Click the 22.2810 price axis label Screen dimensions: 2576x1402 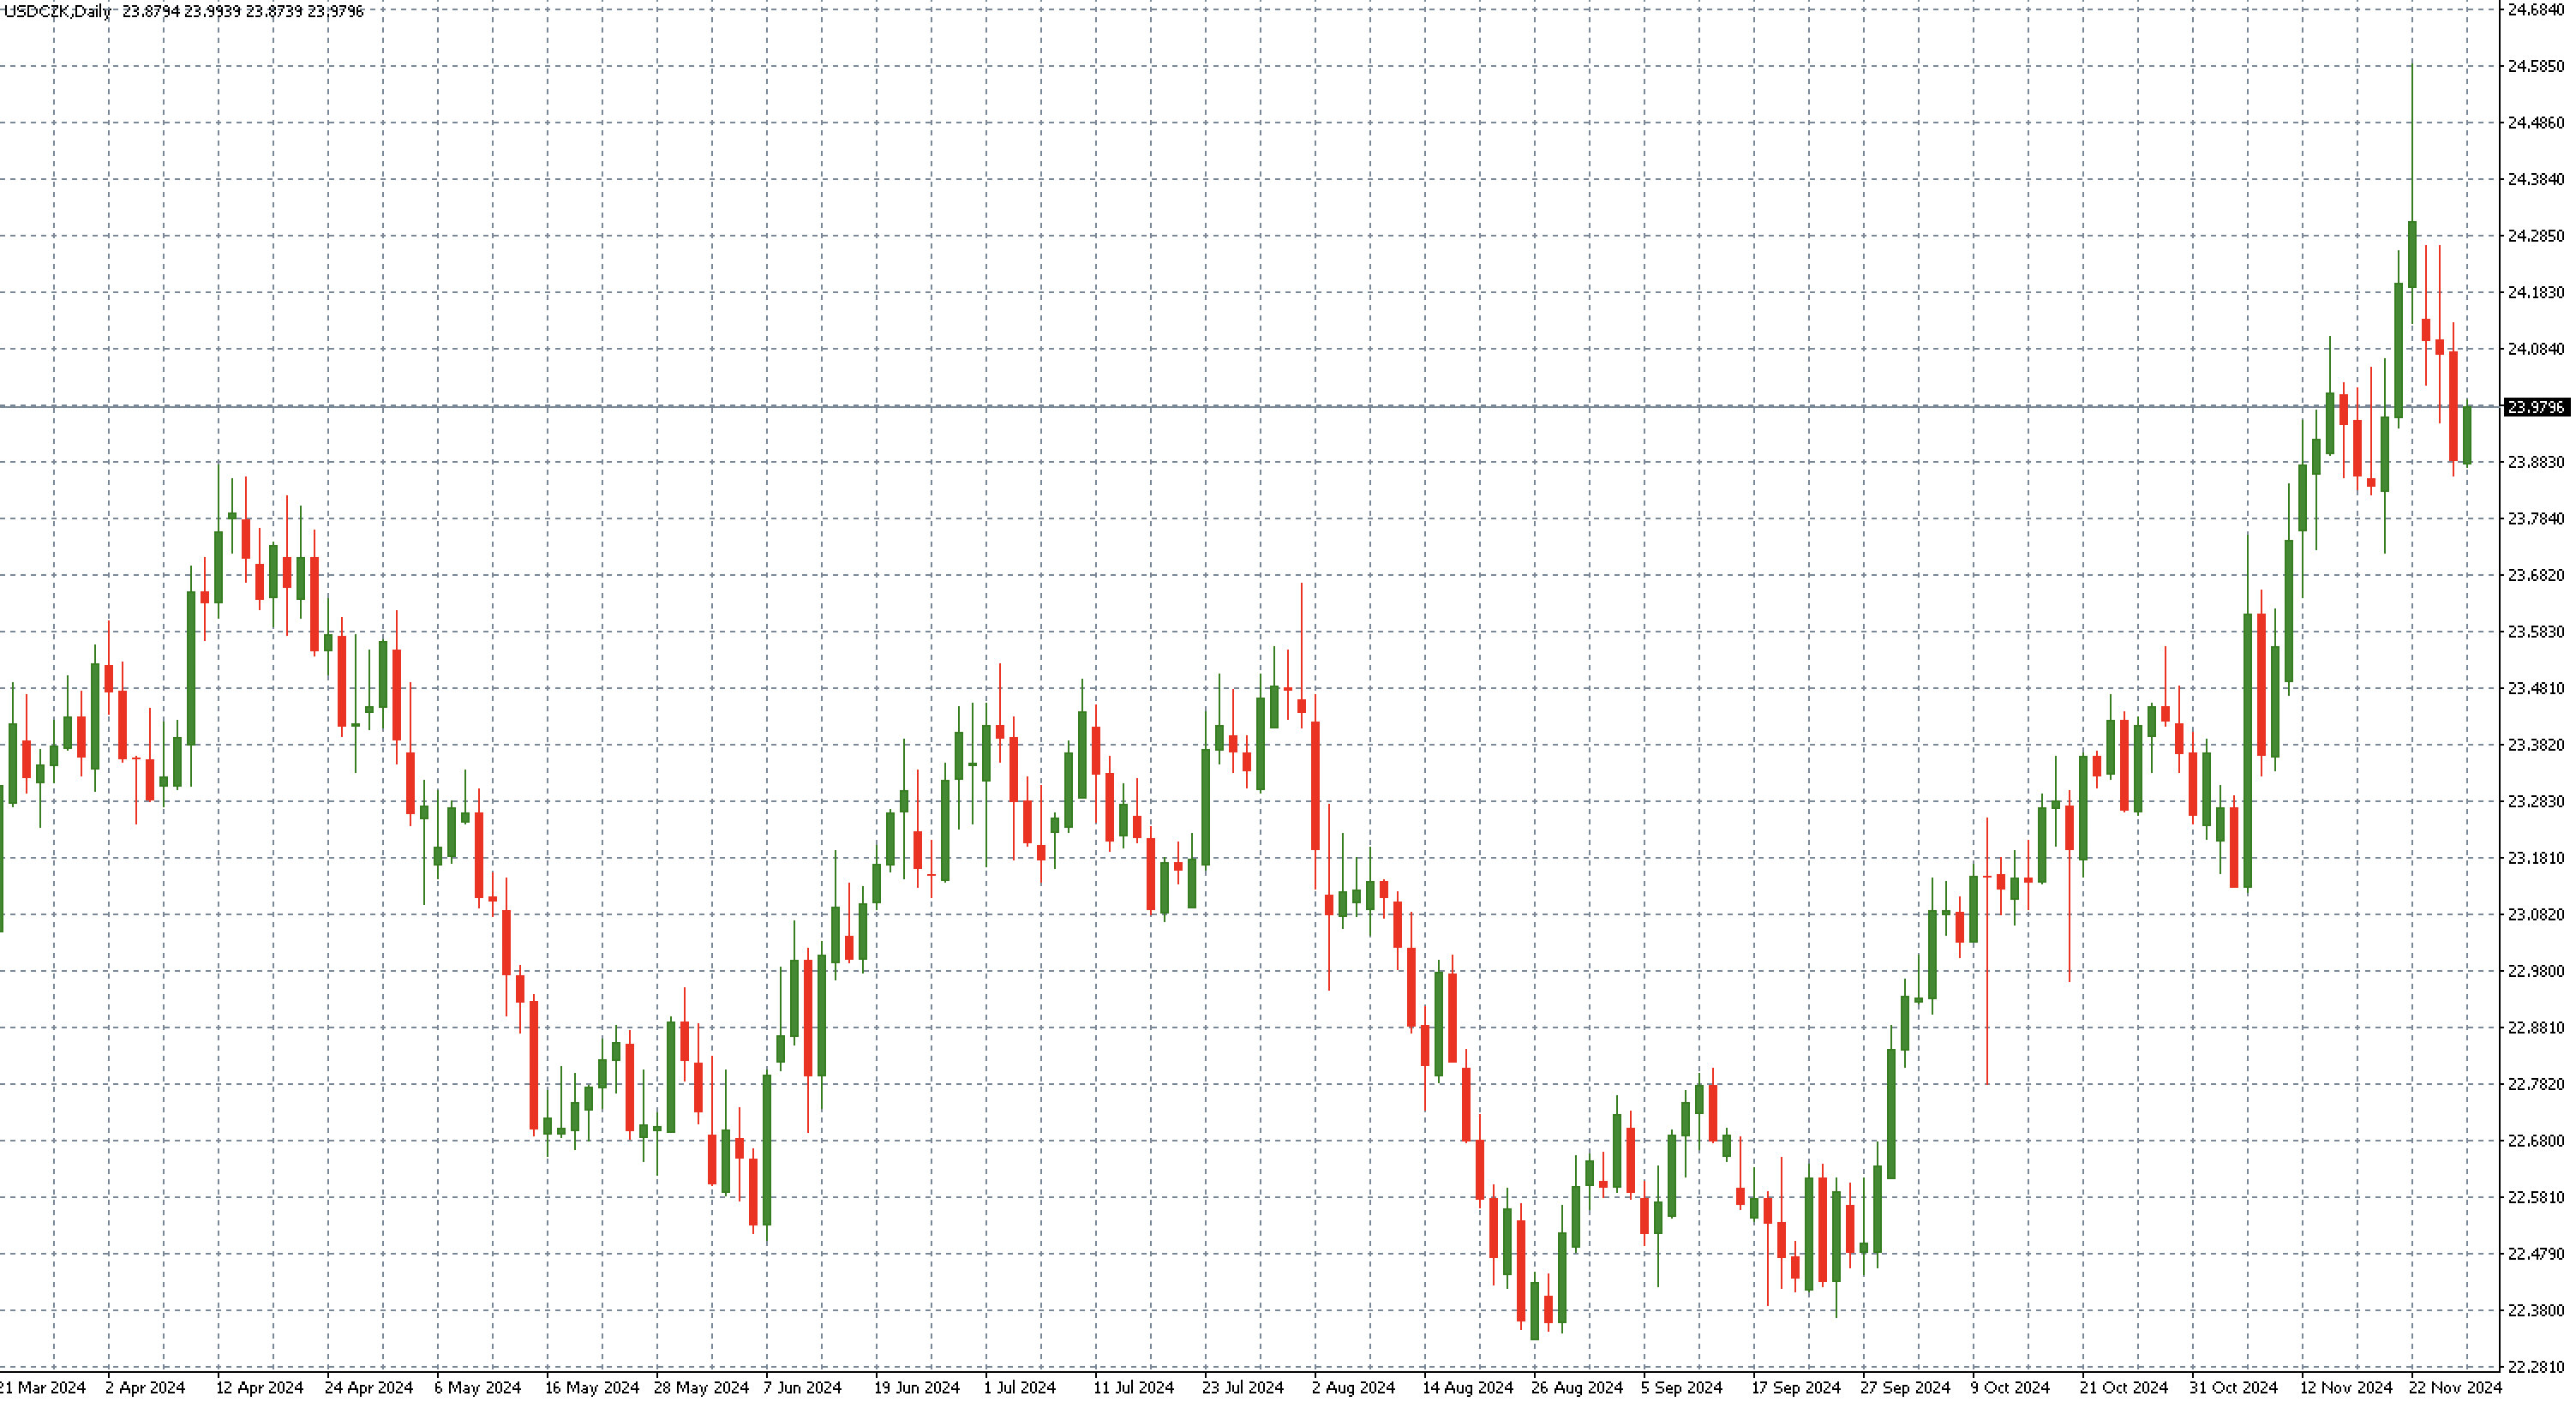click(2536, 1367)
